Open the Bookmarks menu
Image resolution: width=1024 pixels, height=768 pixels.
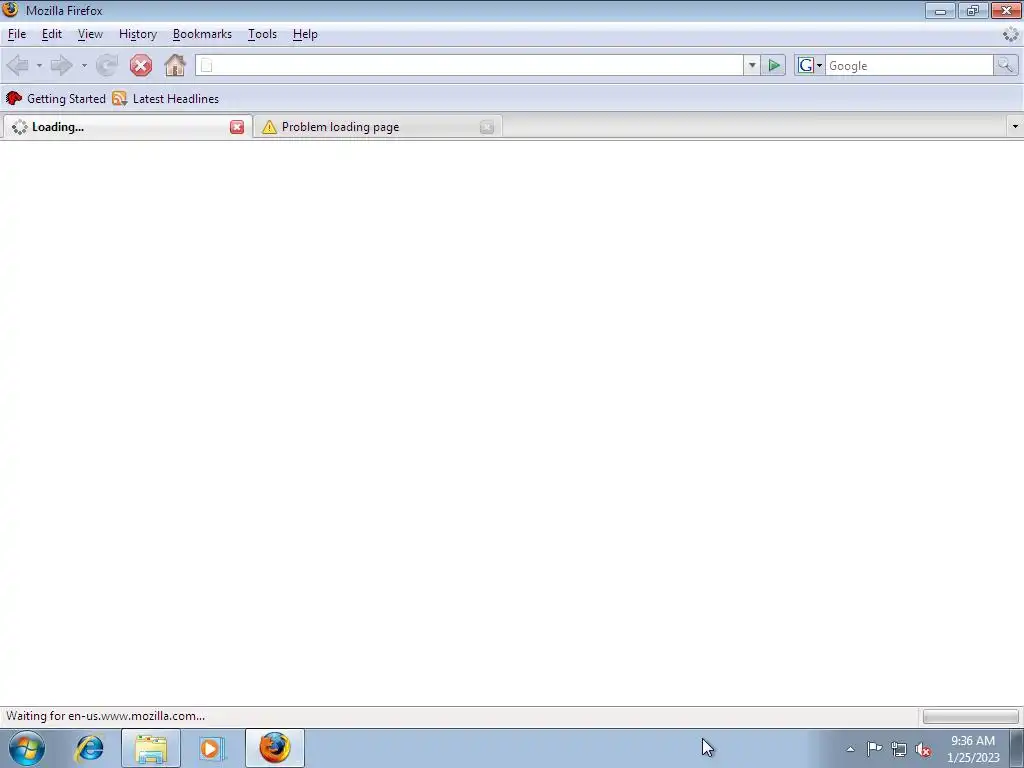click(x=202, y=34)
